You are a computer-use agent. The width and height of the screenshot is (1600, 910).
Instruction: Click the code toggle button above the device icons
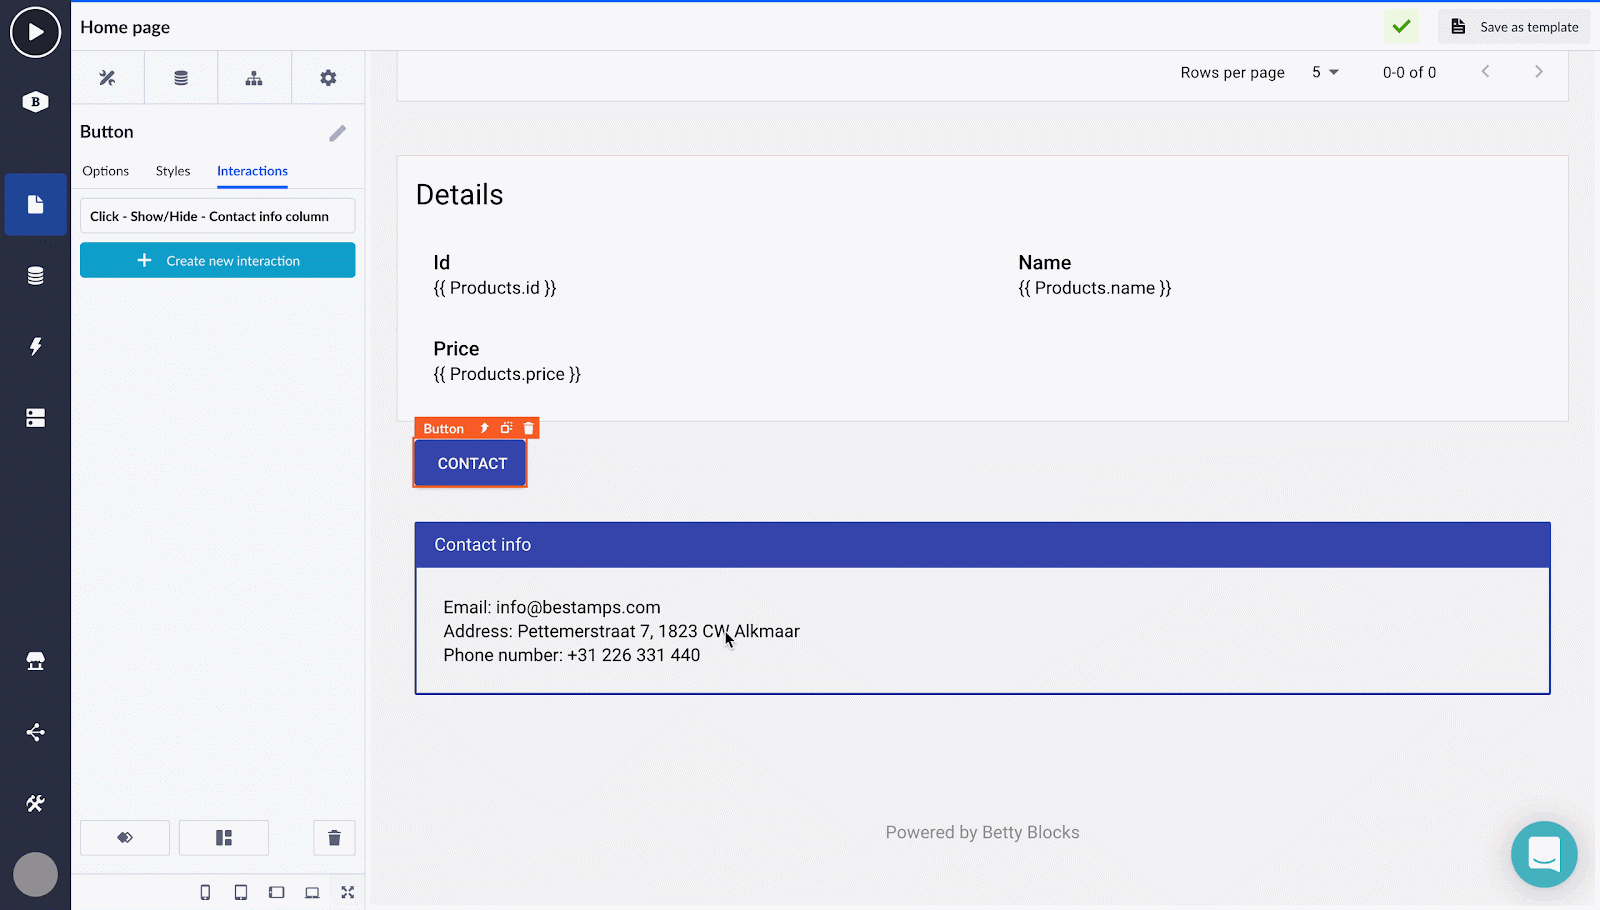coord(125,838)
